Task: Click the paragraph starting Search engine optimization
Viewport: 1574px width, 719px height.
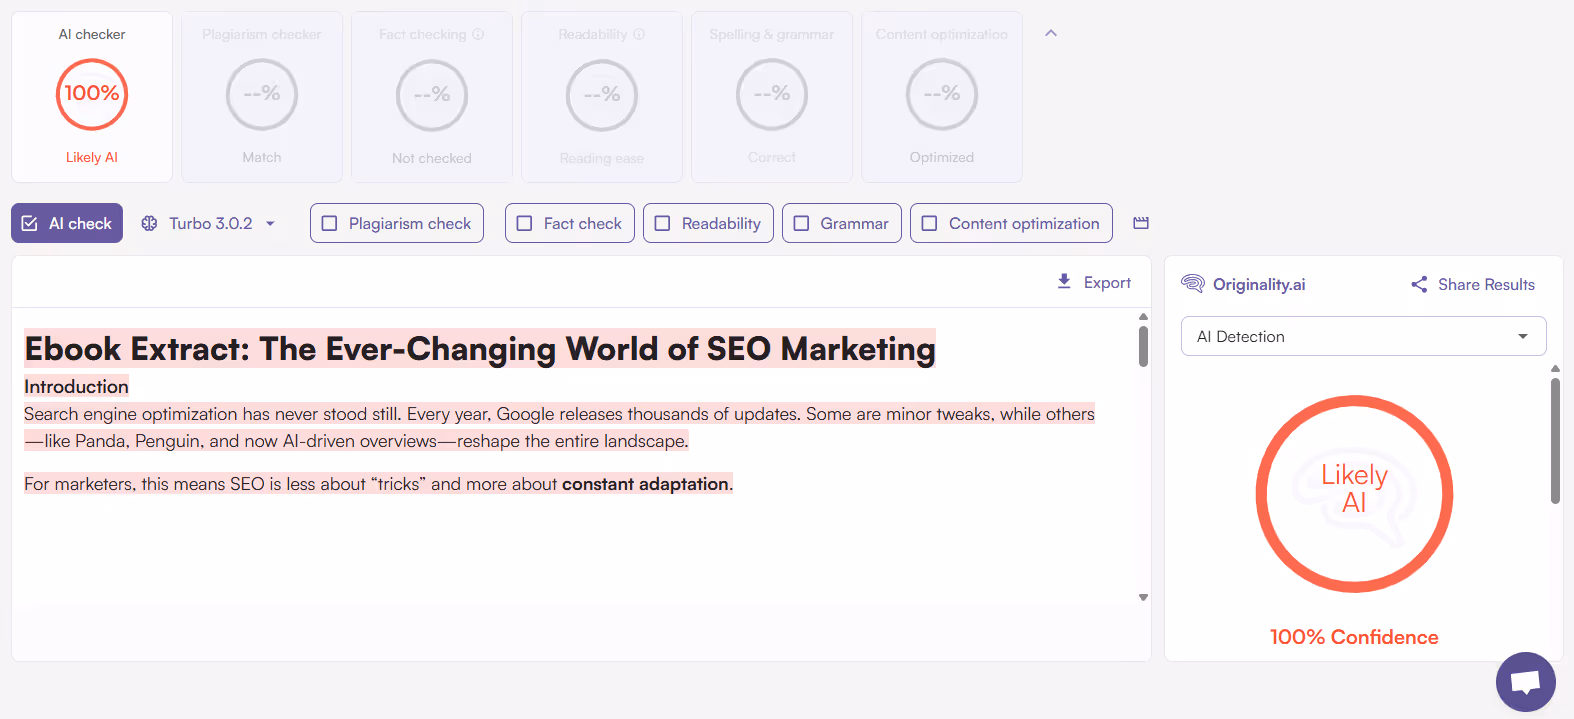Action: click(x=559, y=427)
